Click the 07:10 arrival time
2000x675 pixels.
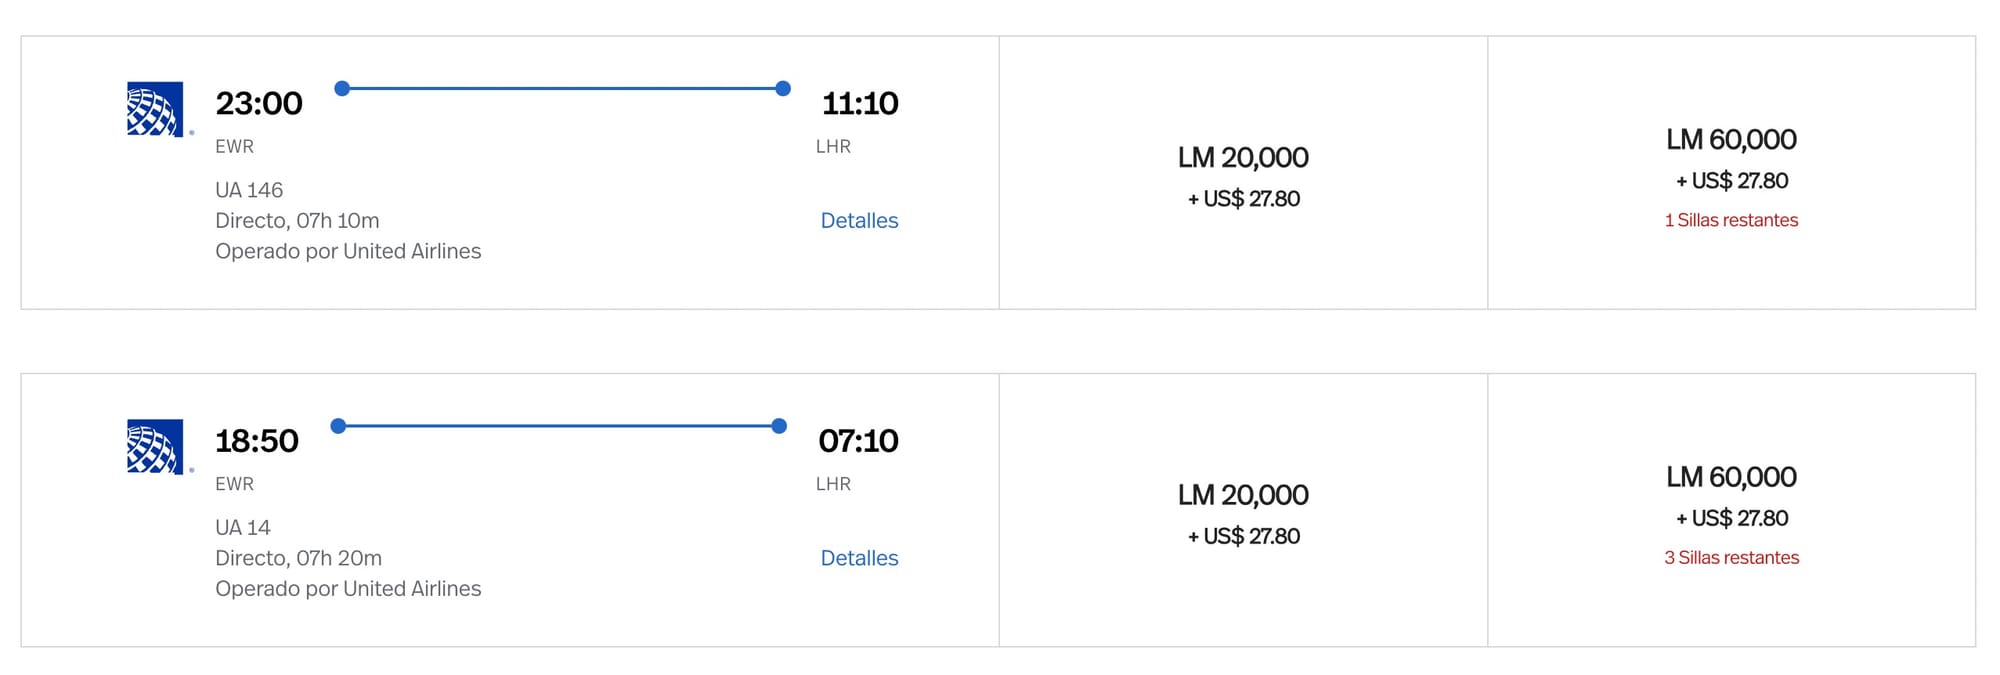pyautogui.click(x=858, y=441)
